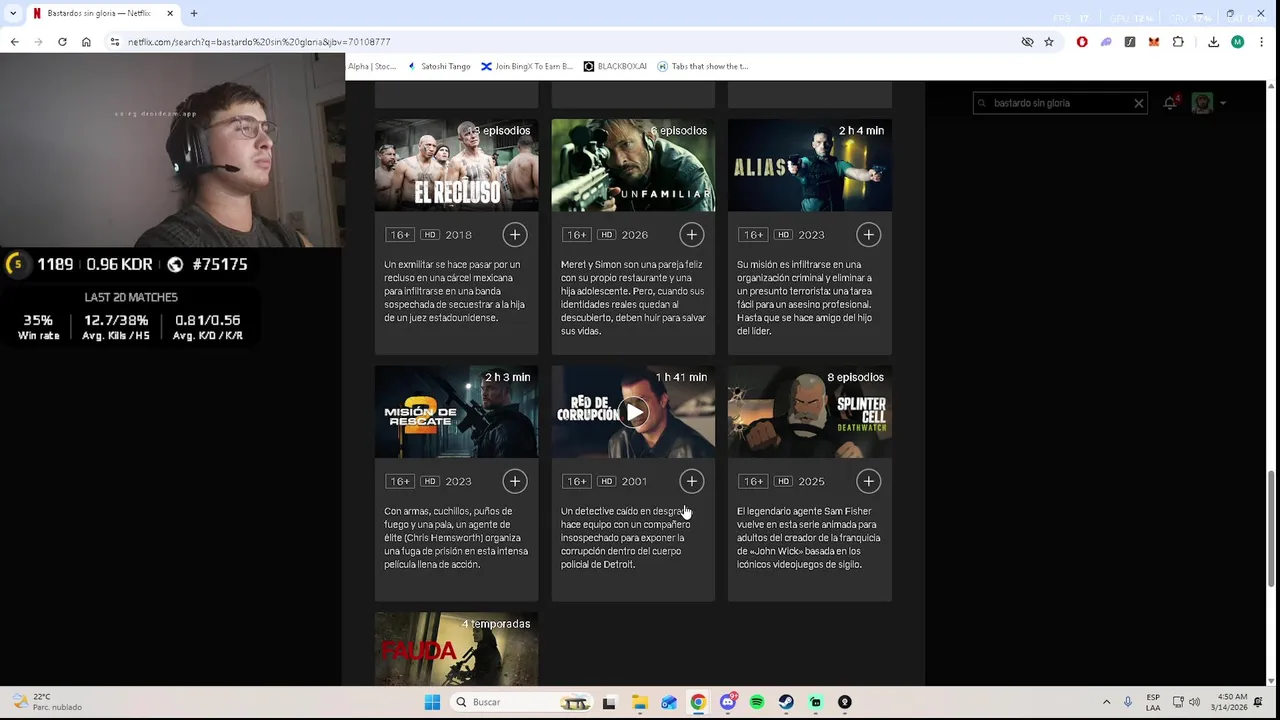
Task: Open the weather widget 22°C
Action: [47, 702]
